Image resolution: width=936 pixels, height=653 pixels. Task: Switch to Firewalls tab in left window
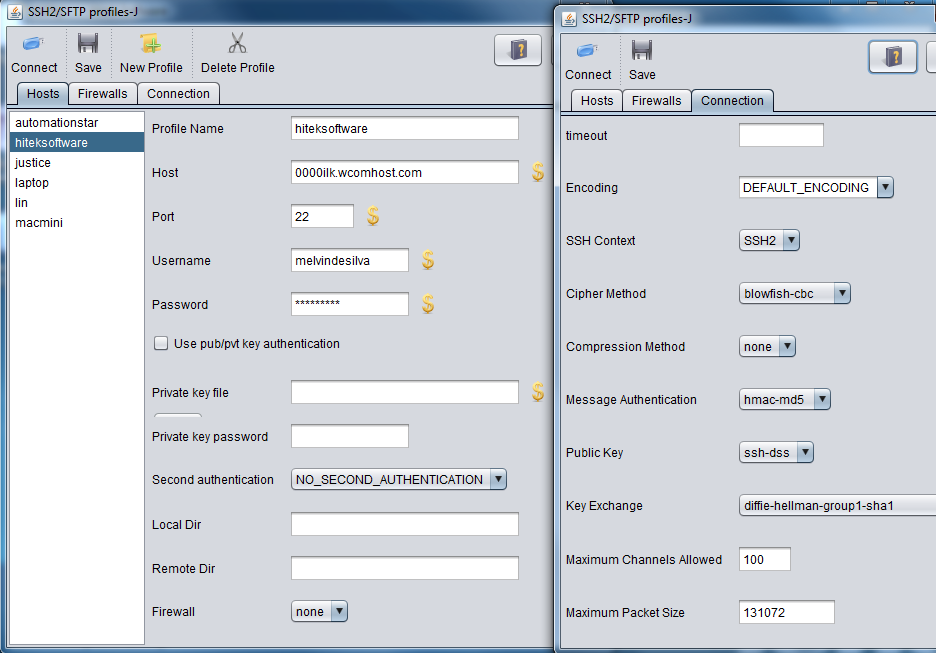(103, 94)
